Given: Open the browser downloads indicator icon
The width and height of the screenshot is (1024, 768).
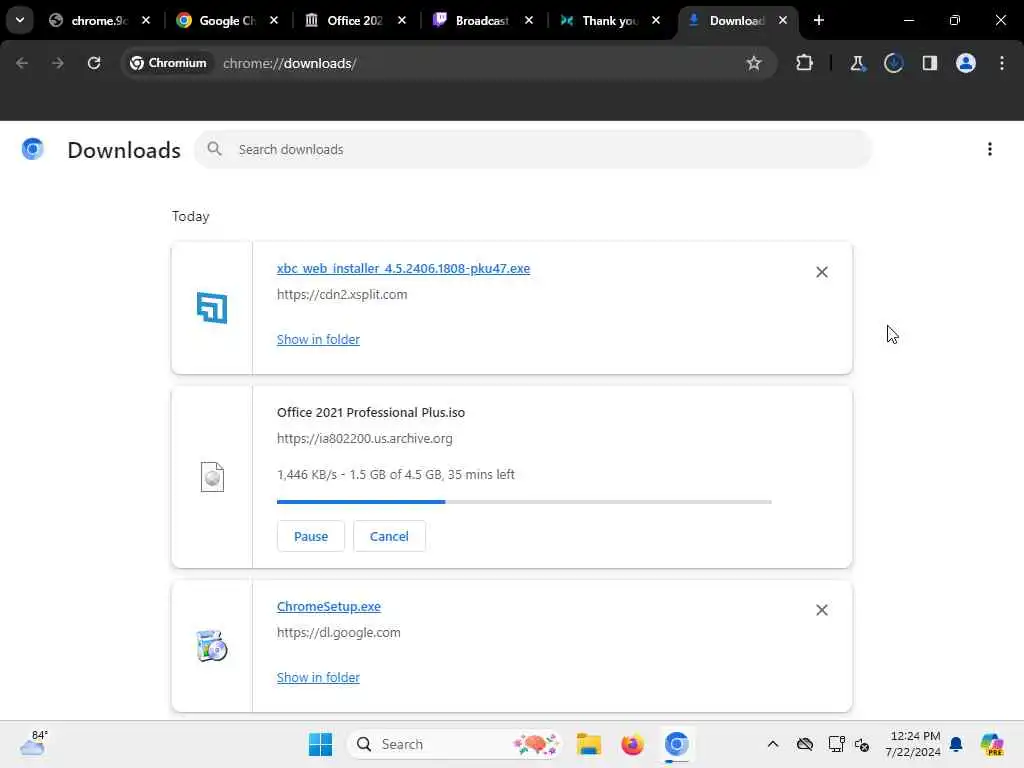Looking at the screenshot, I should point(893,63).
